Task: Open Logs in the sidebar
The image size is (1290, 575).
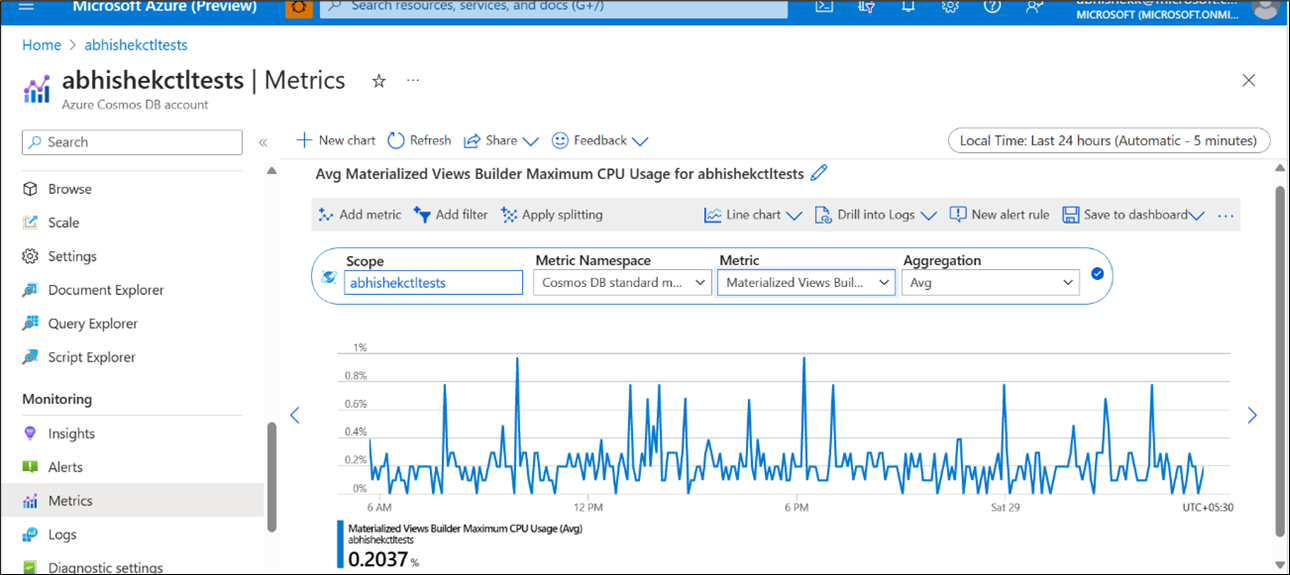Action: [62, 535]
